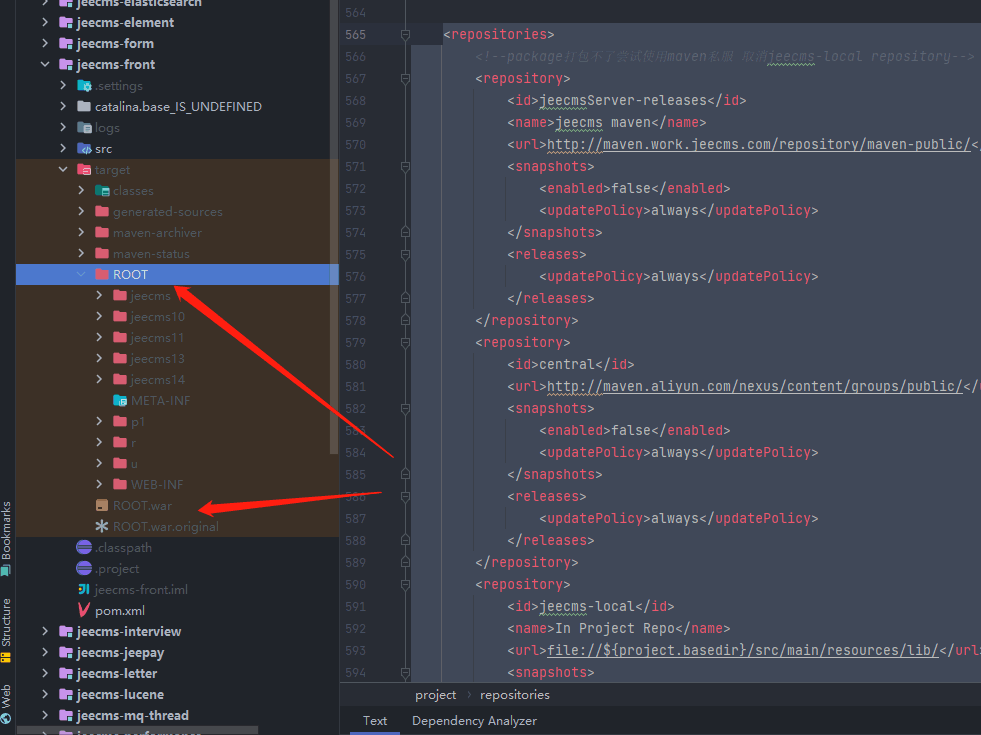Click the .project Eclipse file icon
The height and width of the screenshot is (735, 981).
84,569
